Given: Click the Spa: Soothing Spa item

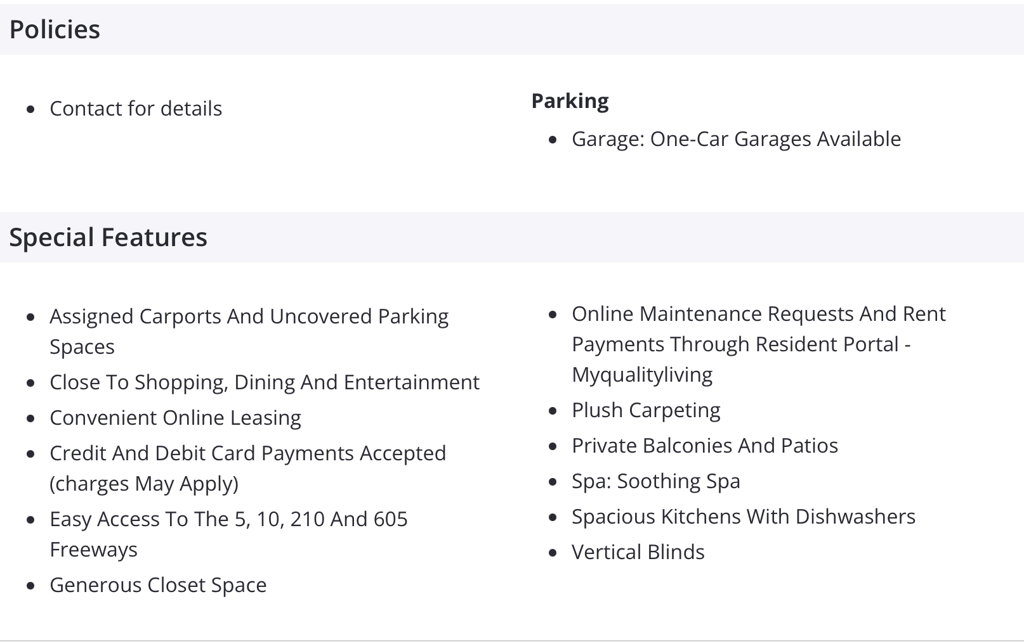Looking at the screenshot, I should [x=656, y=482].
